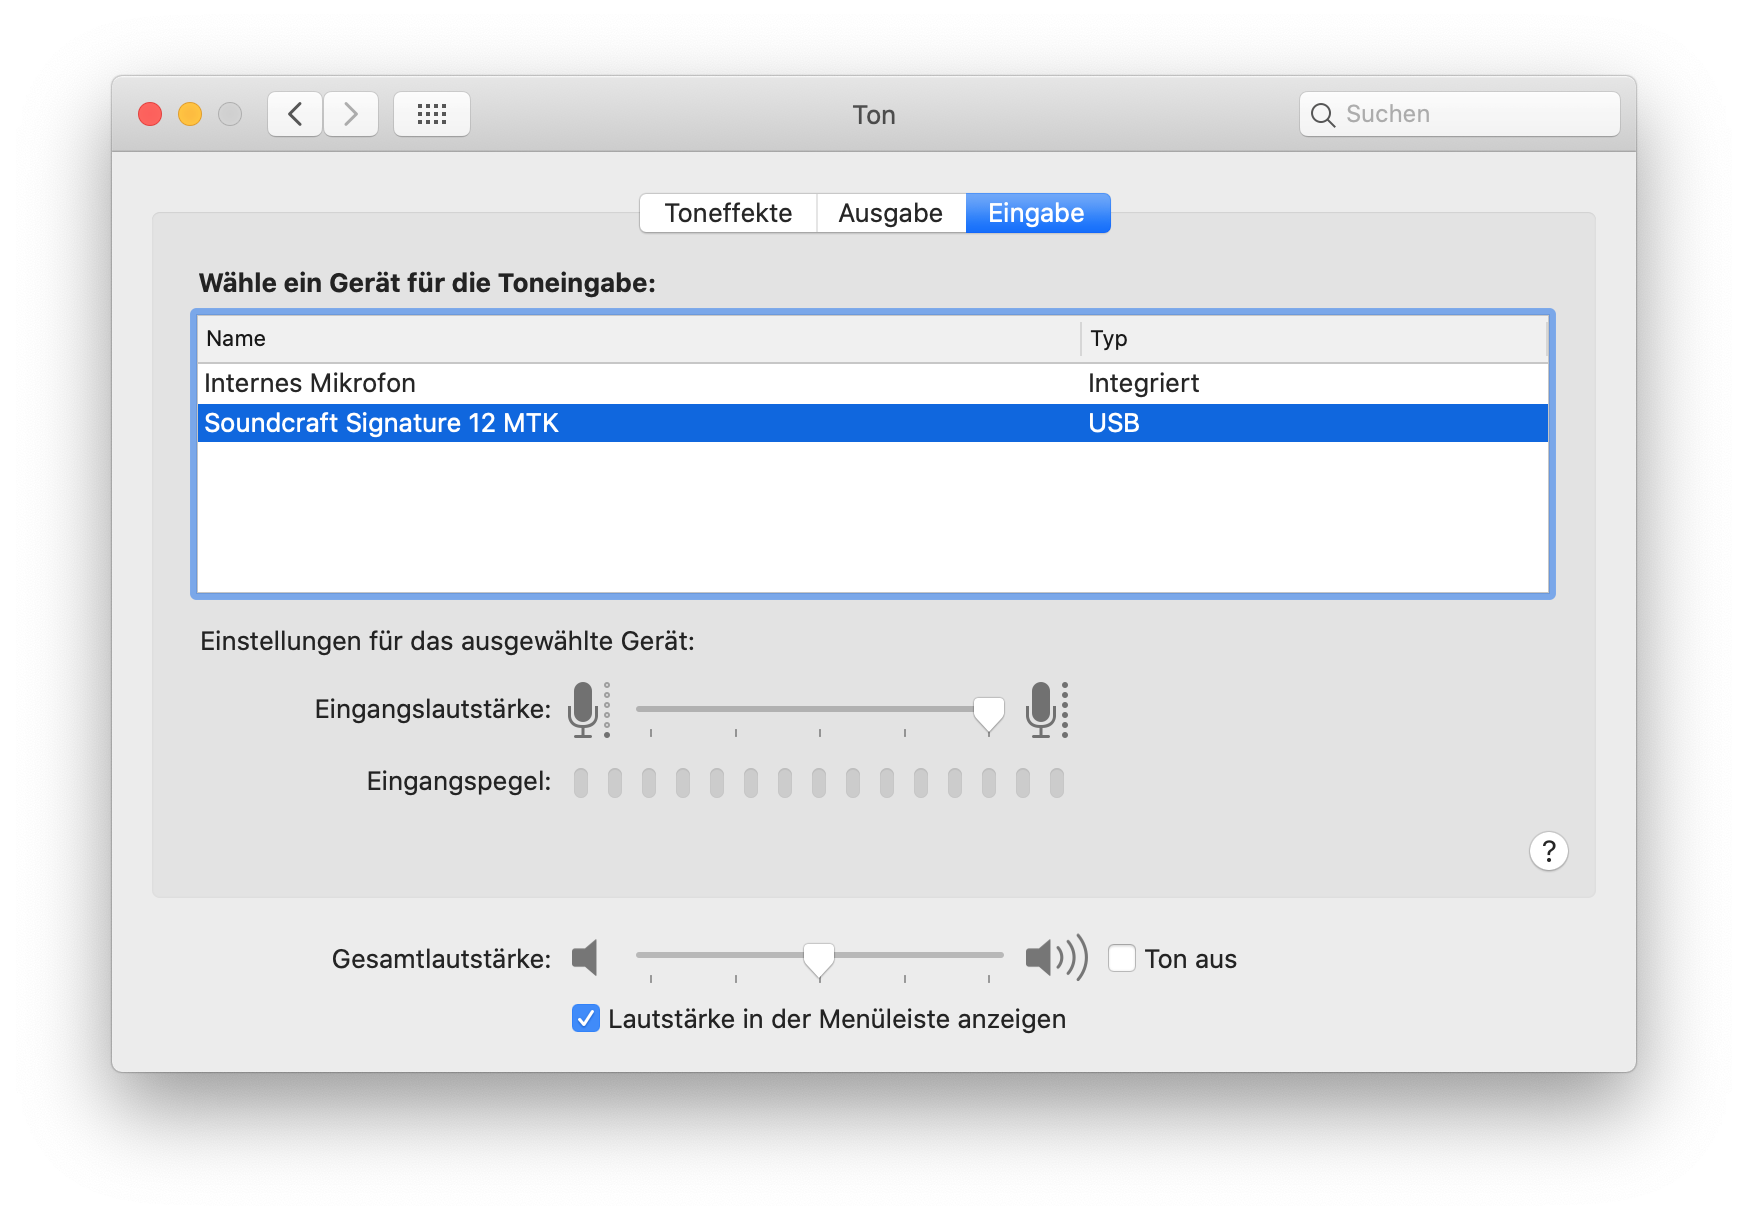Screen dimensions: 1748x1220
Task: Click the quiet speaker icon
Action: point(585,958)
